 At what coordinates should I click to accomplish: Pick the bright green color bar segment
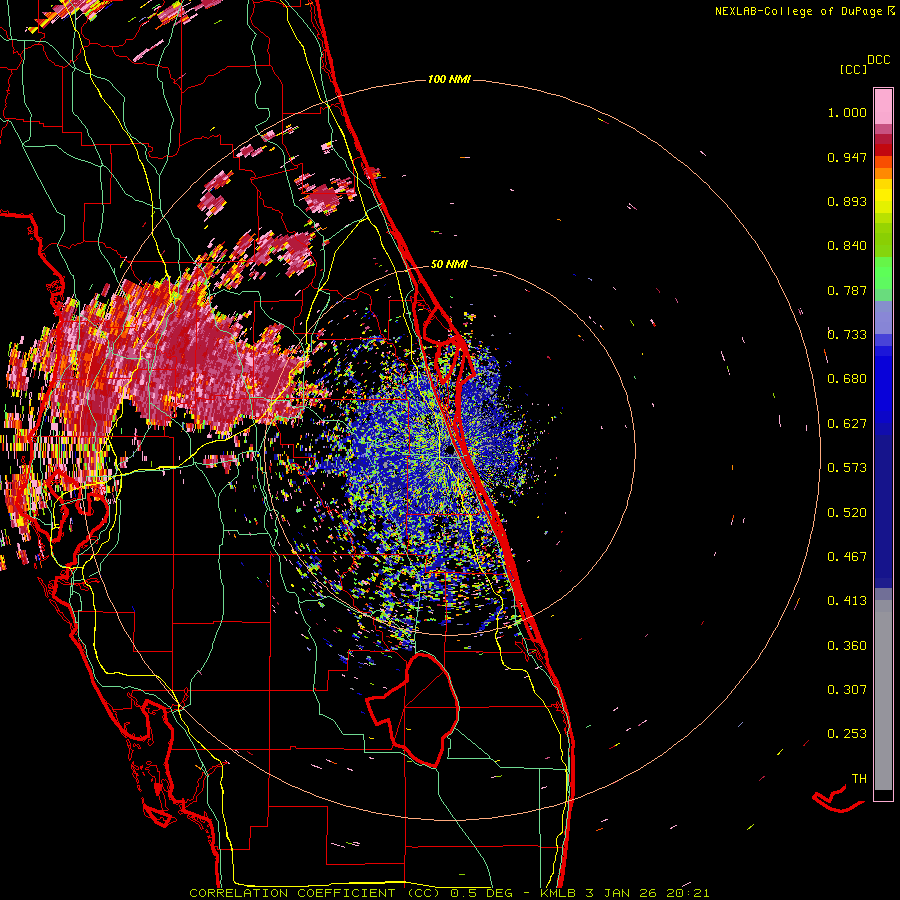point(883,274)
